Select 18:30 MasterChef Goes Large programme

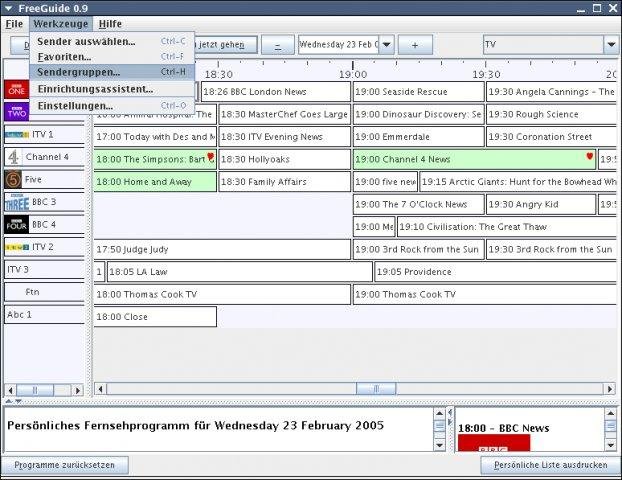pos(284,114)
